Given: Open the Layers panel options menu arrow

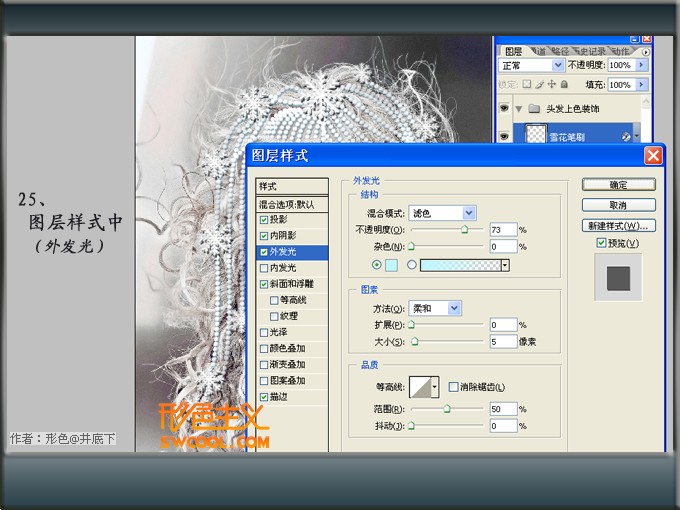Looking at the screenshot, I should click(x=646, y=52).
